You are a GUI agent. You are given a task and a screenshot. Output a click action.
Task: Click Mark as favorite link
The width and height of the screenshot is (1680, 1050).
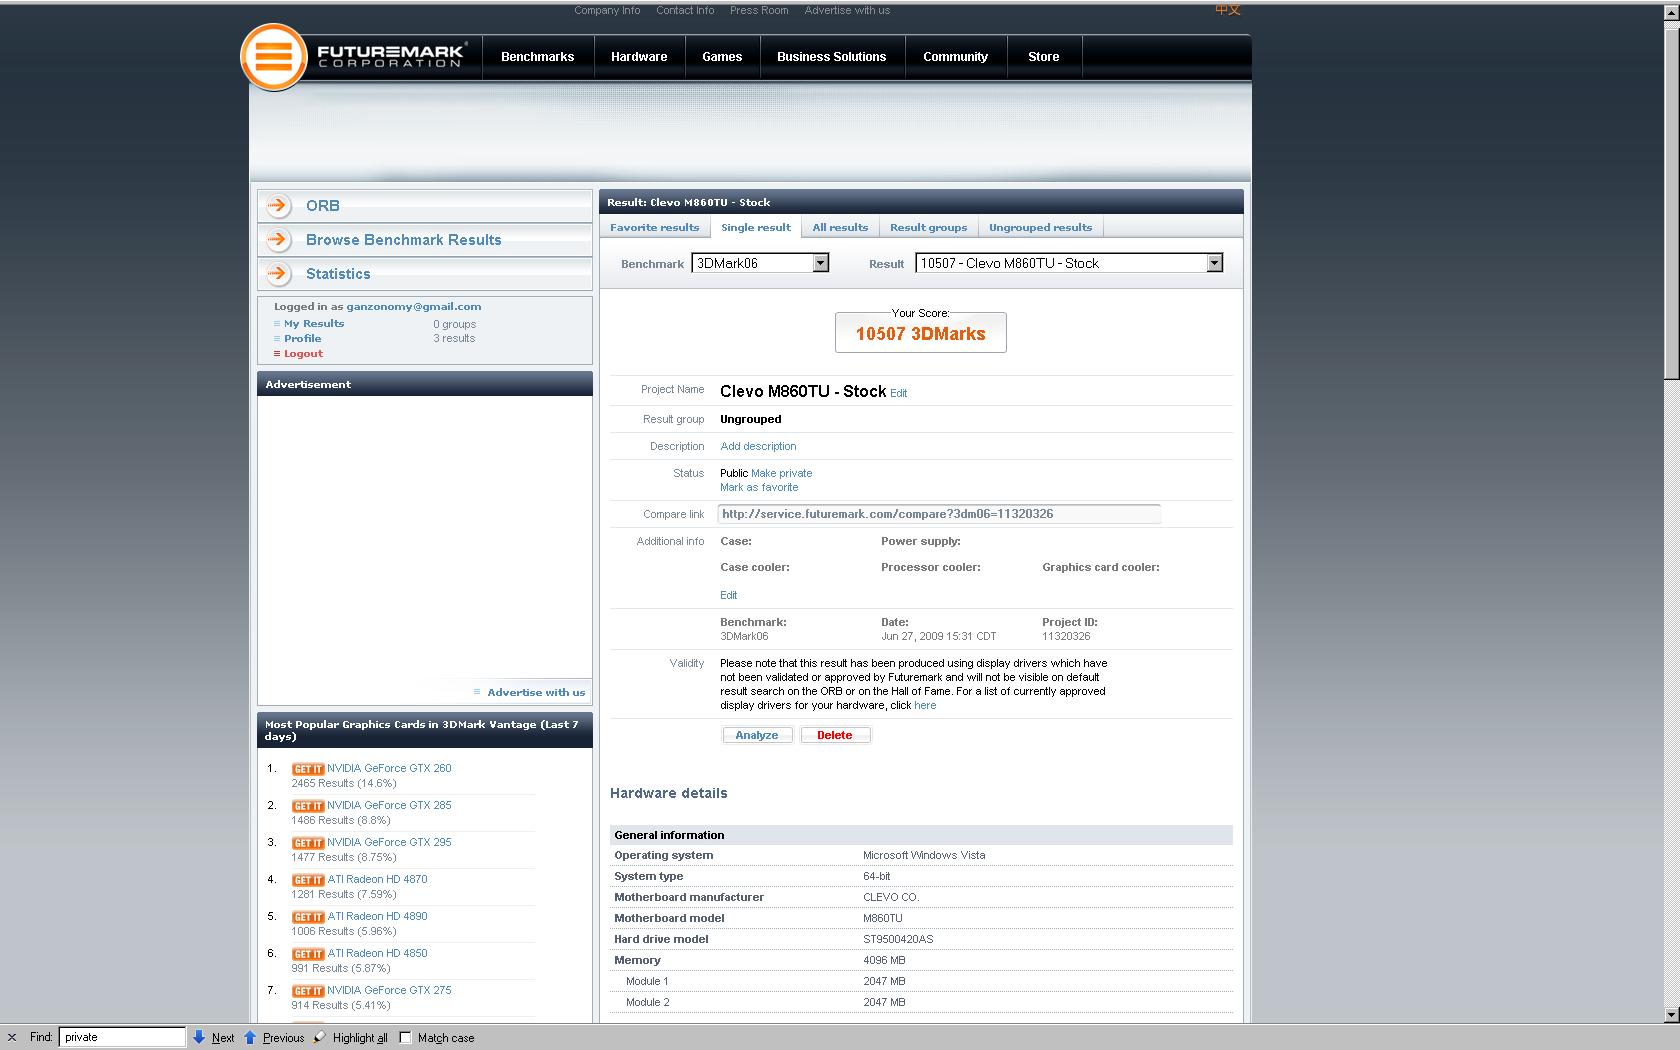point(759,487)
